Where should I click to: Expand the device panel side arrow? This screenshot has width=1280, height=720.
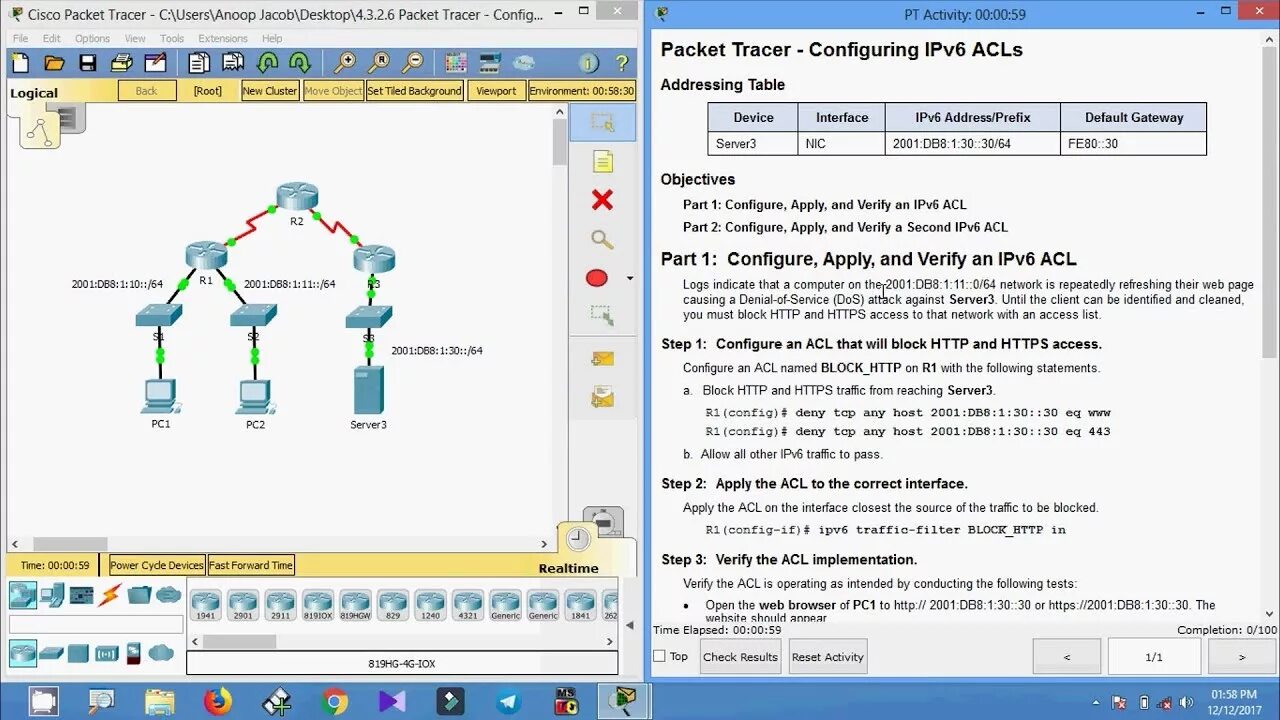pyautogui.click(x=629, y=625)
